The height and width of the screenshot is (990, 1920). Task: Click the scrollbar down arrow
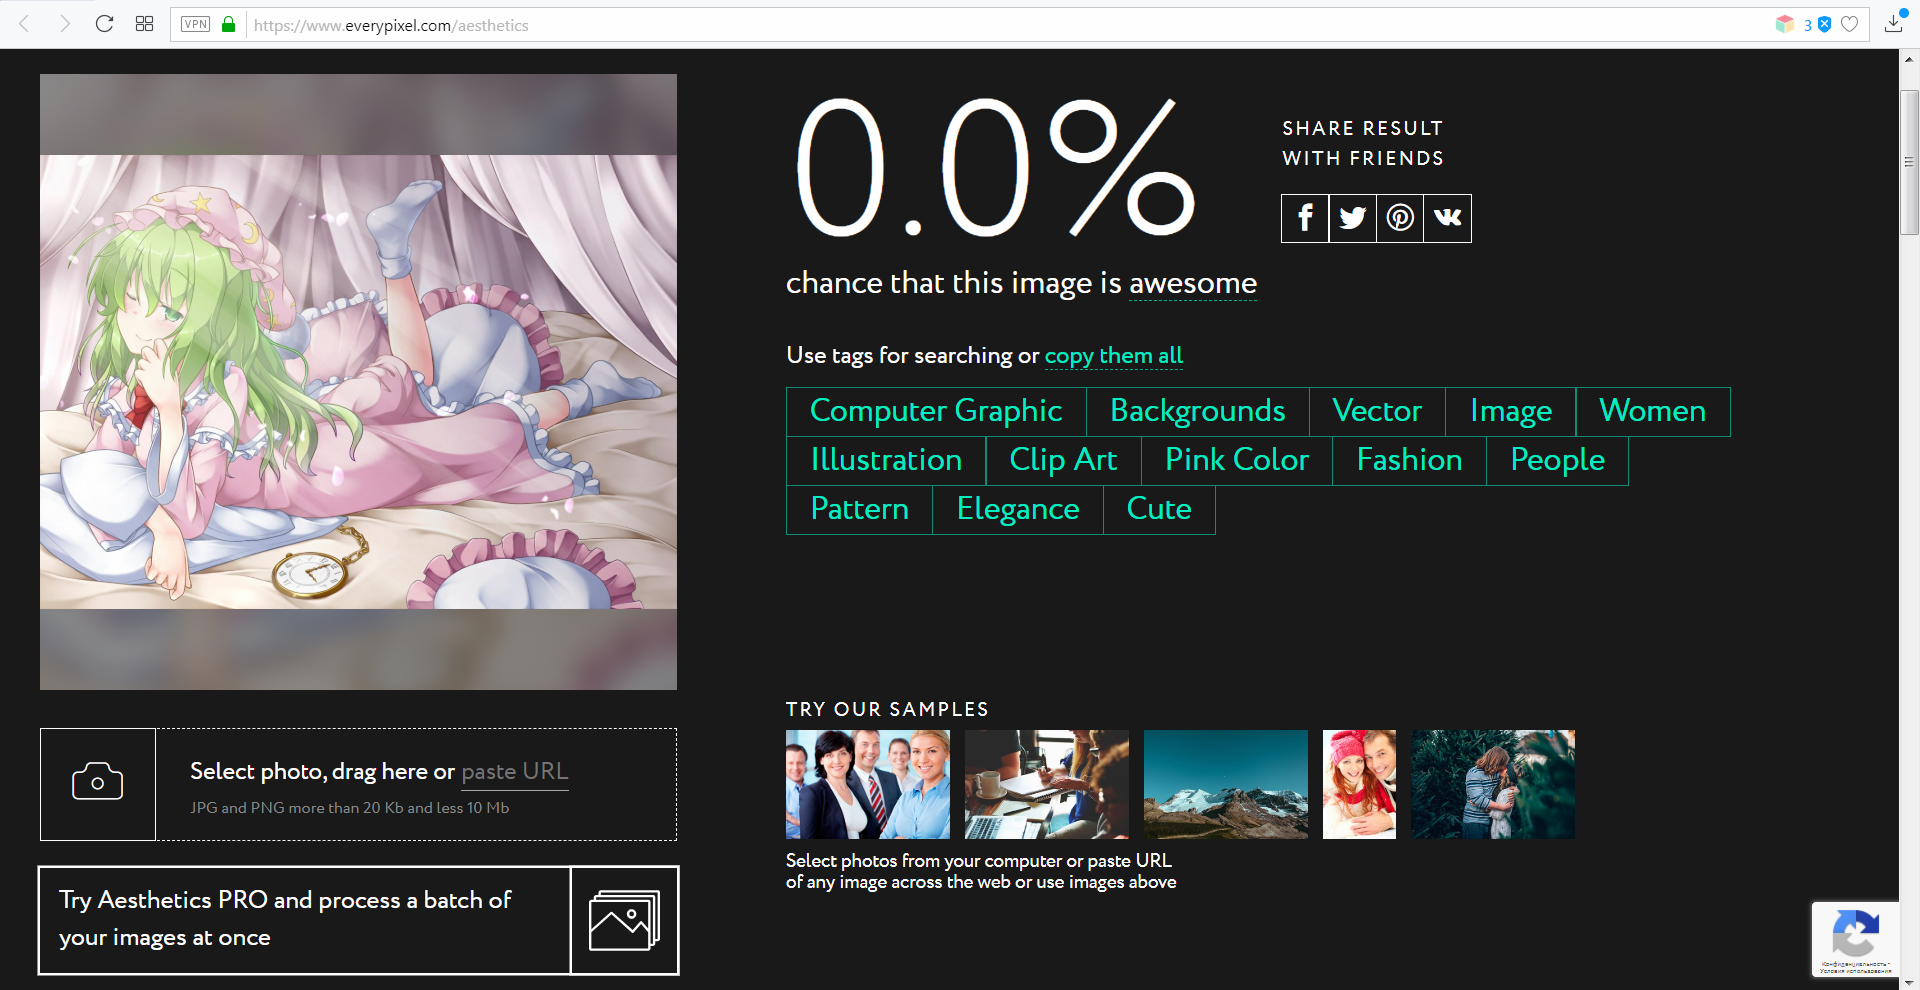[1909, 981]
